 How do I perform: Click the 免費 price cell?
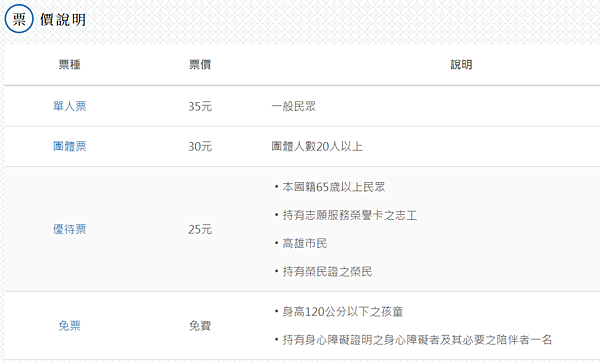200,326
